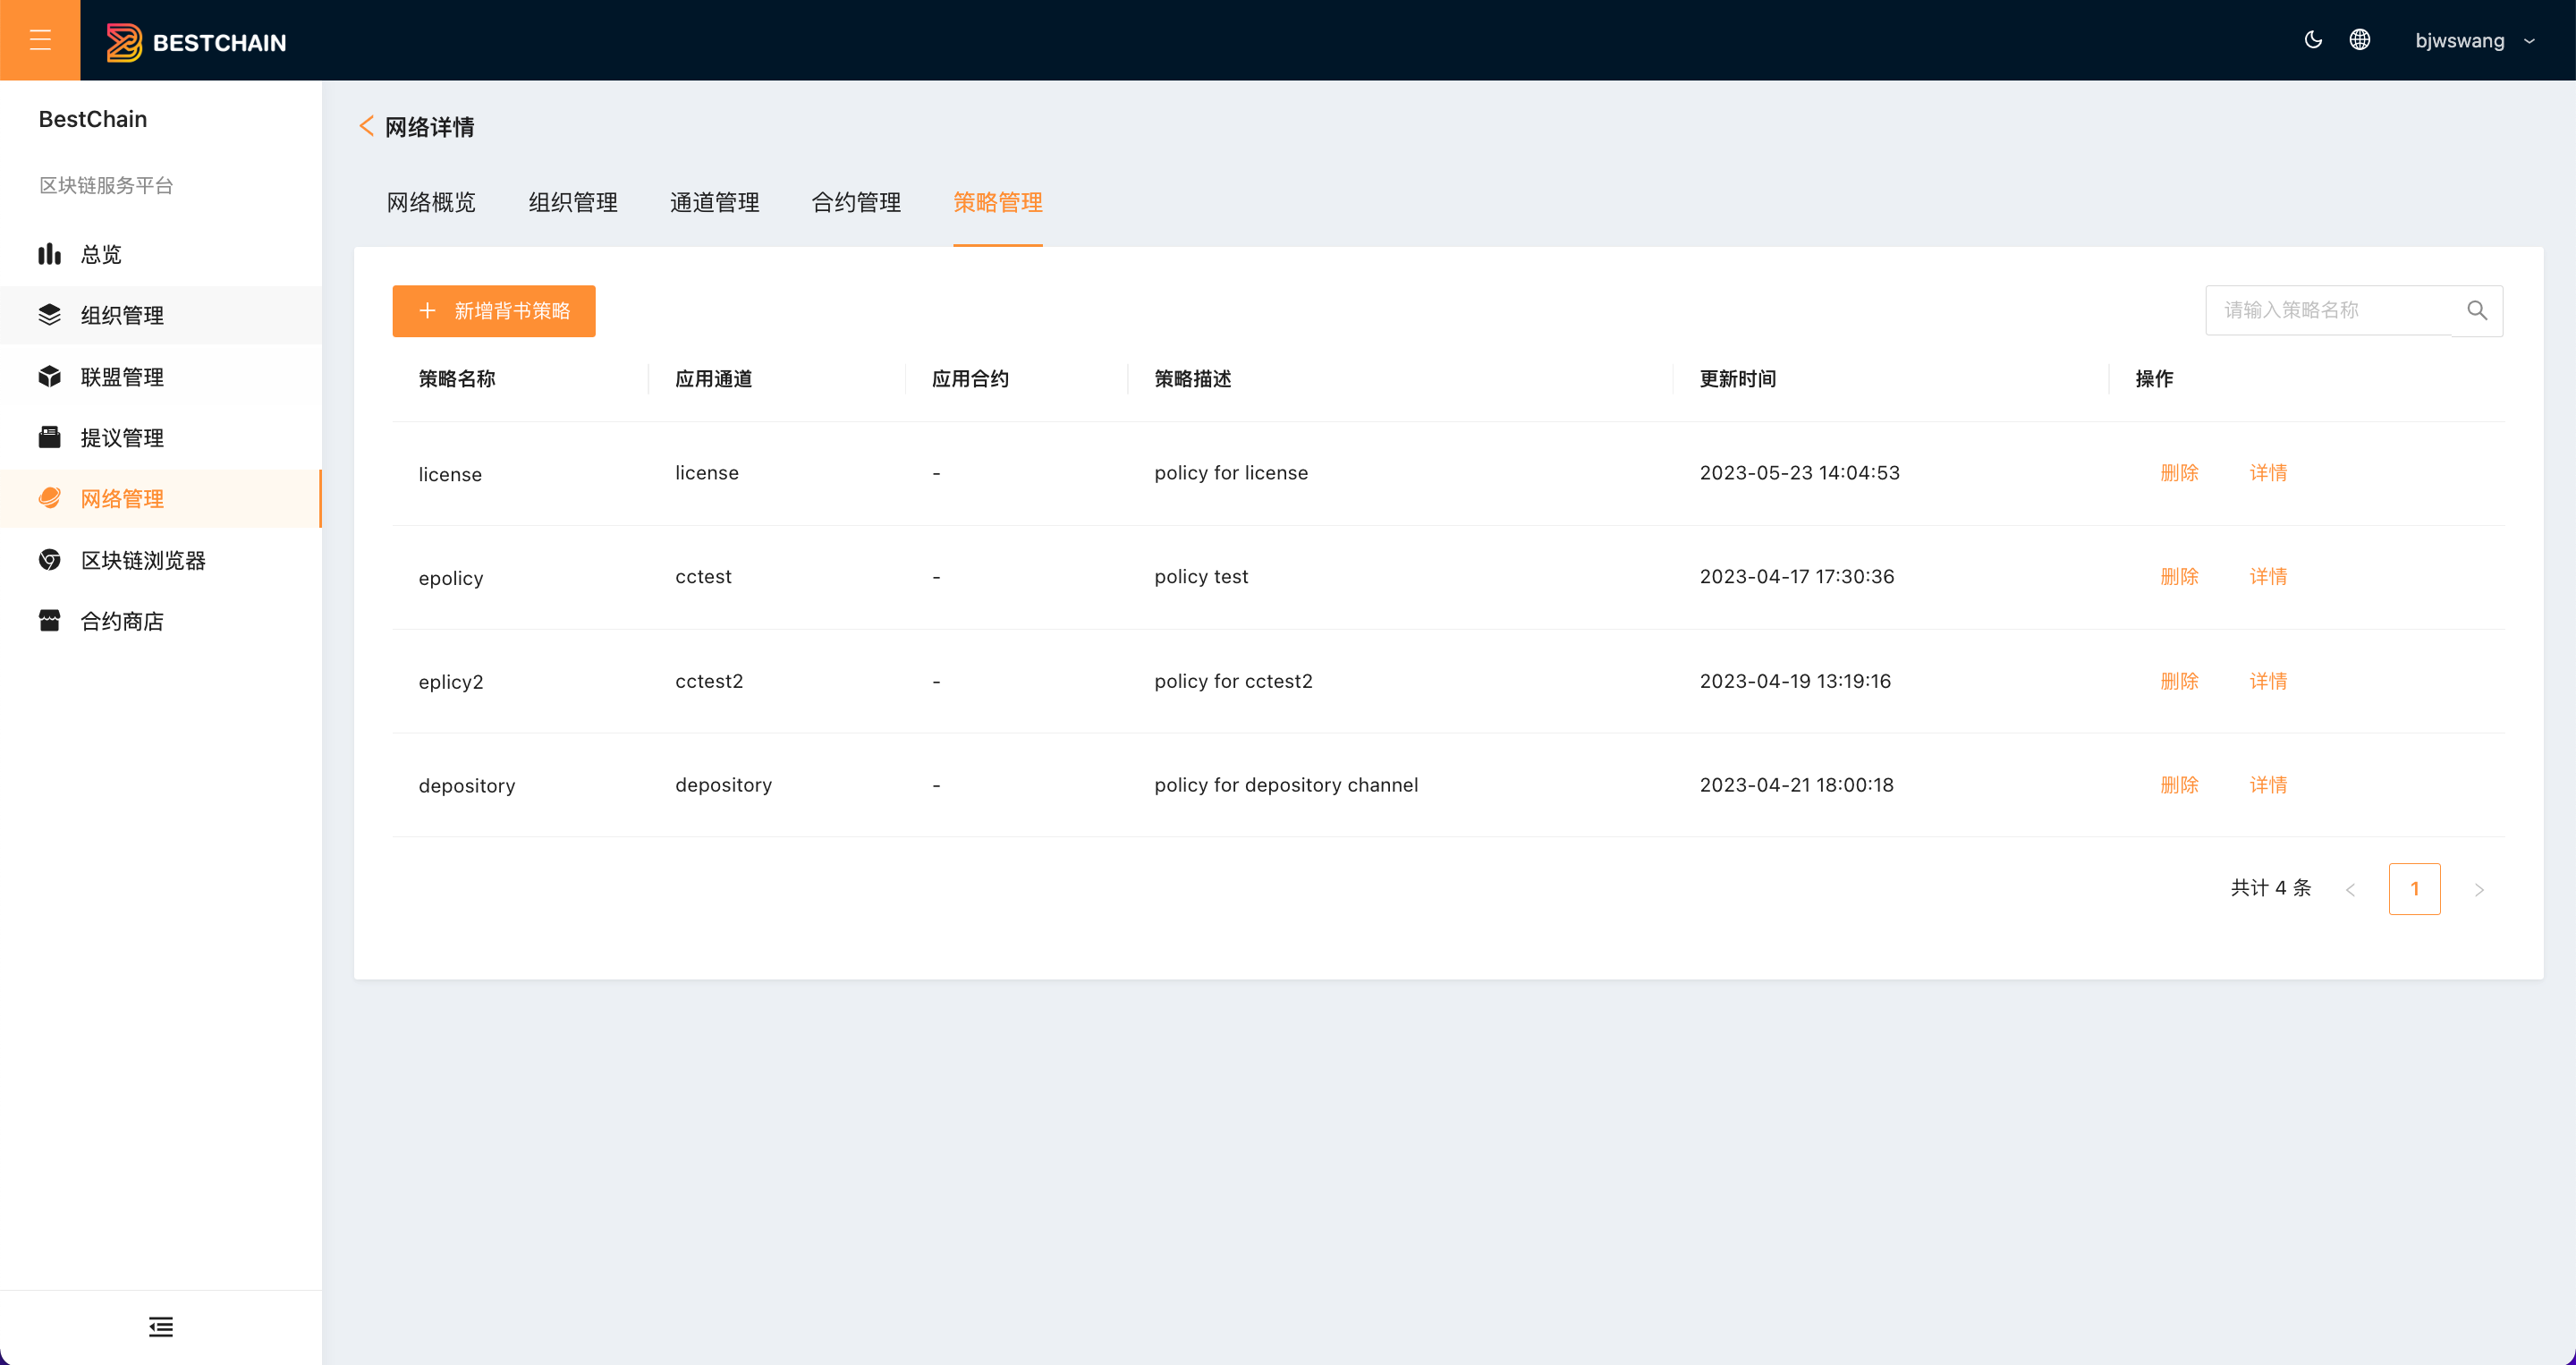Screen dimensions: 2576x1365
Task: Click the 策略名称 column header
Action: tap(457, 379)
